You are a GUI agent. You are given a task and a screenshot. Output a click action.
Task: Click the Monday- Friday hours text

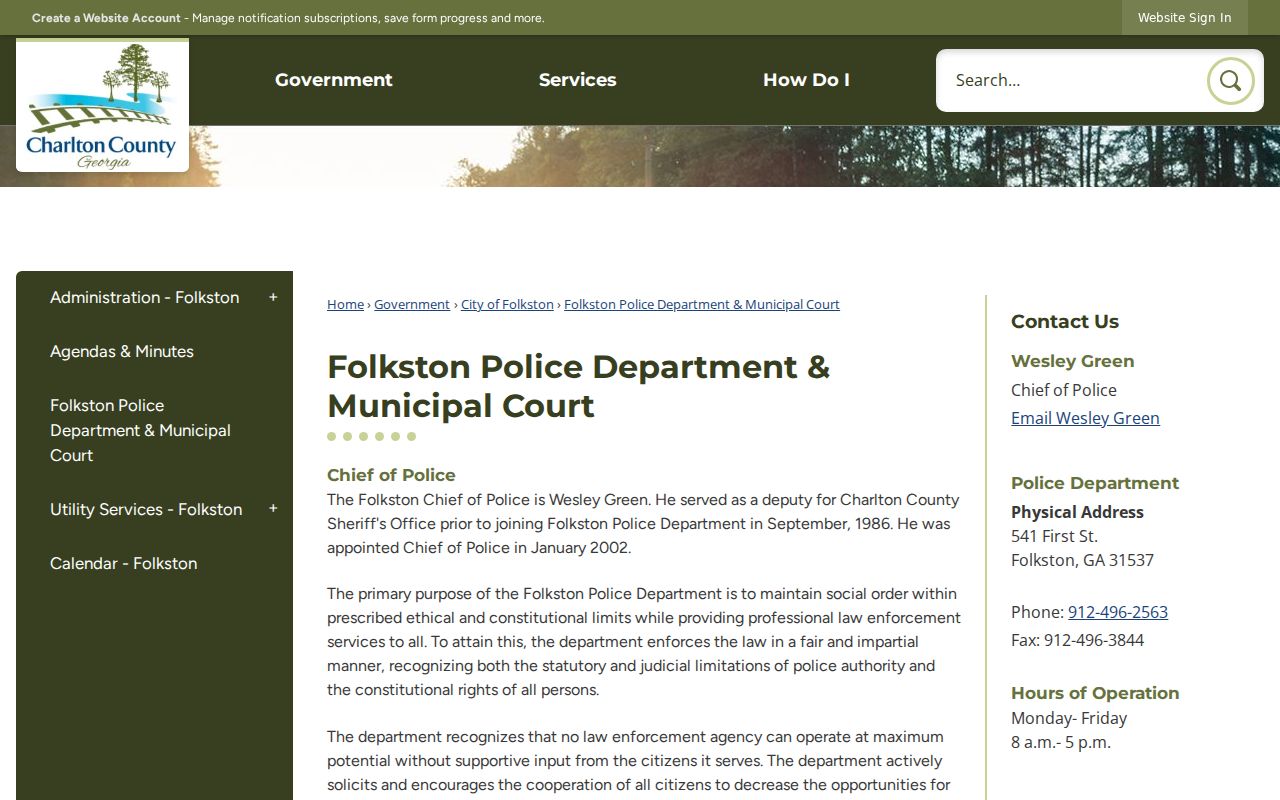pos(1069,718)
